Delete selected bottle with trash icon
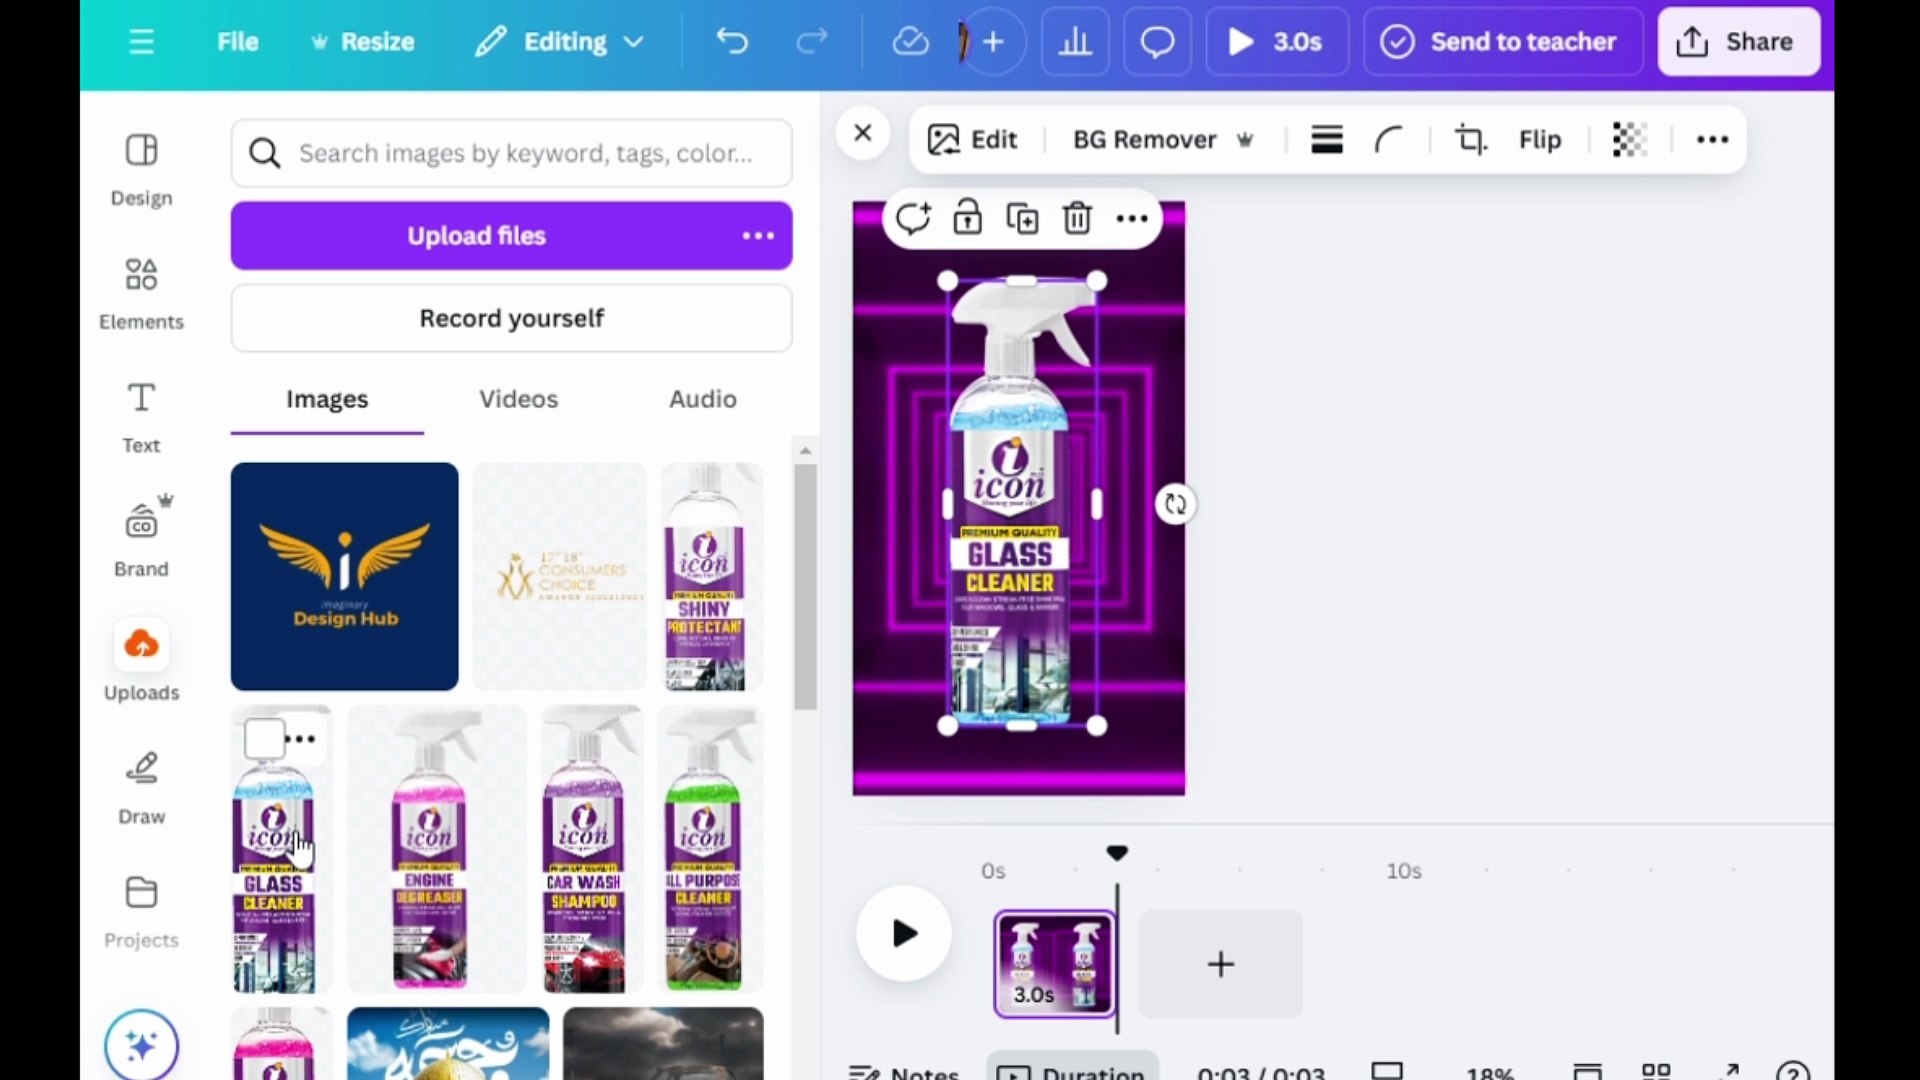1920x1080 pixels. [1077, 218]
